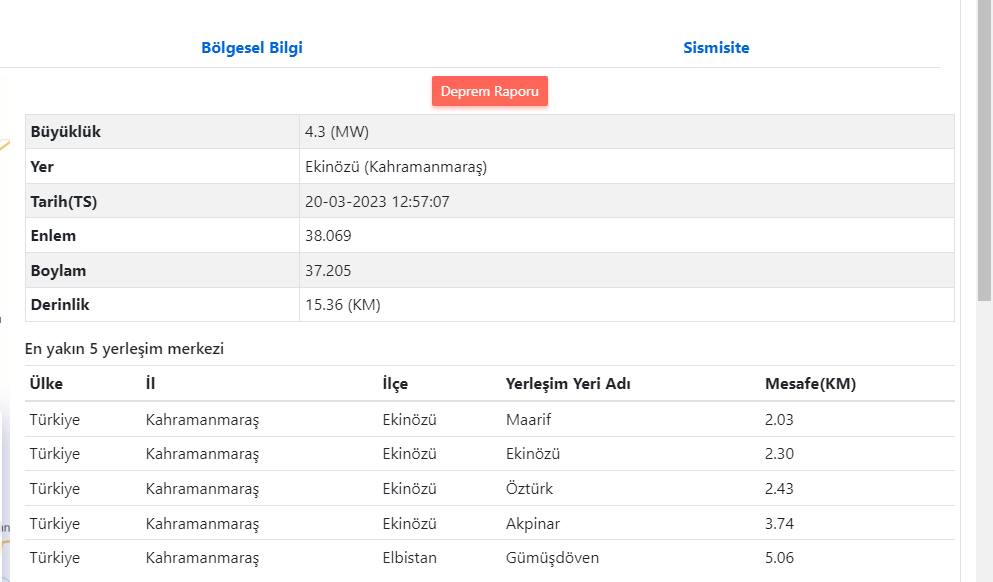Click the İlçe column header
The height and width of the screenshot is (582, 993).
pyautogui.click(x=395, y=384)
